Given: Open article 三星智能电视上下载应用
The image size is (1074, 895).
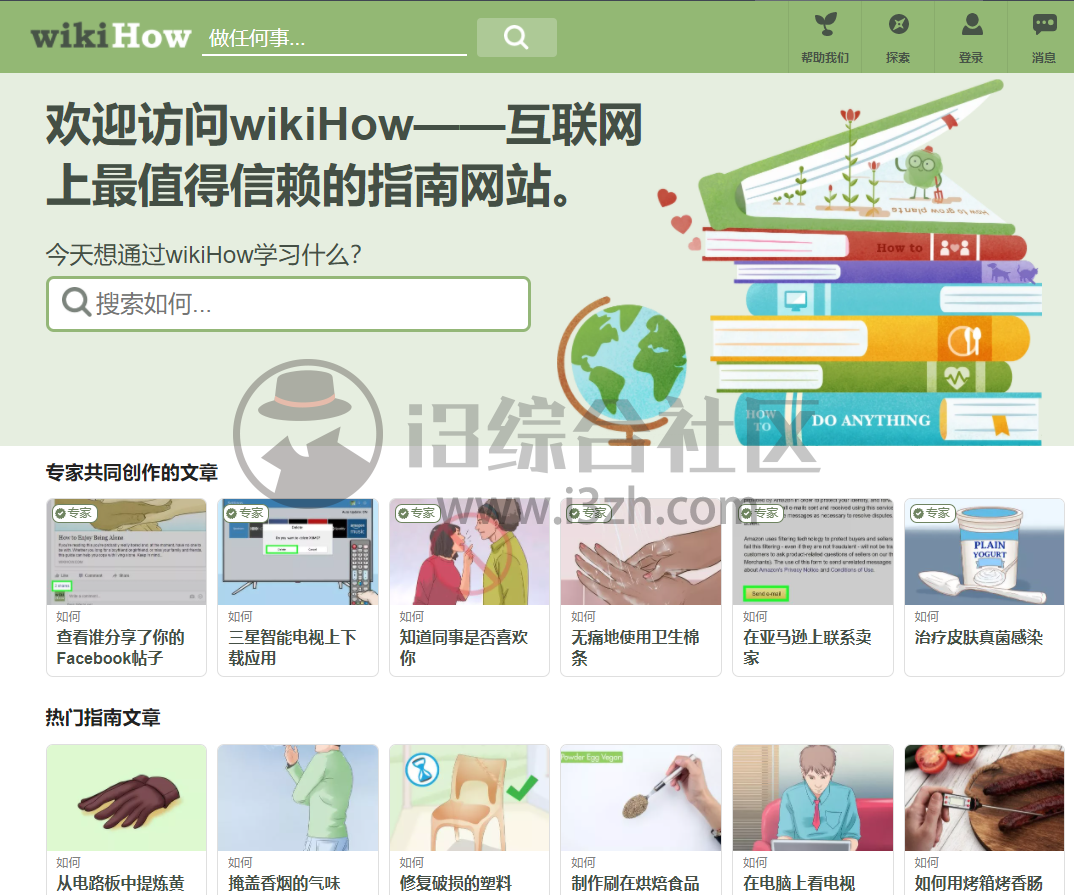Looking at the screenshot, I should tap(292, 648).
